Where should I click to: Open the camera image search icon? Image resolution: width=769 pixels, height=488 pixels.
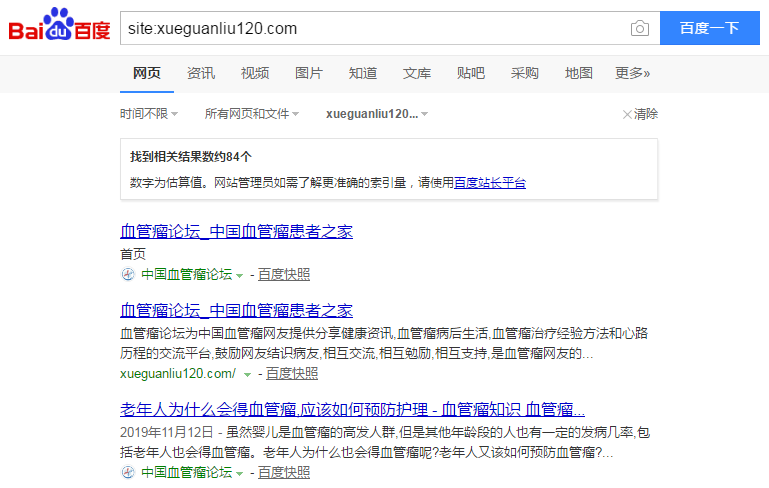(x=640, y=28)
